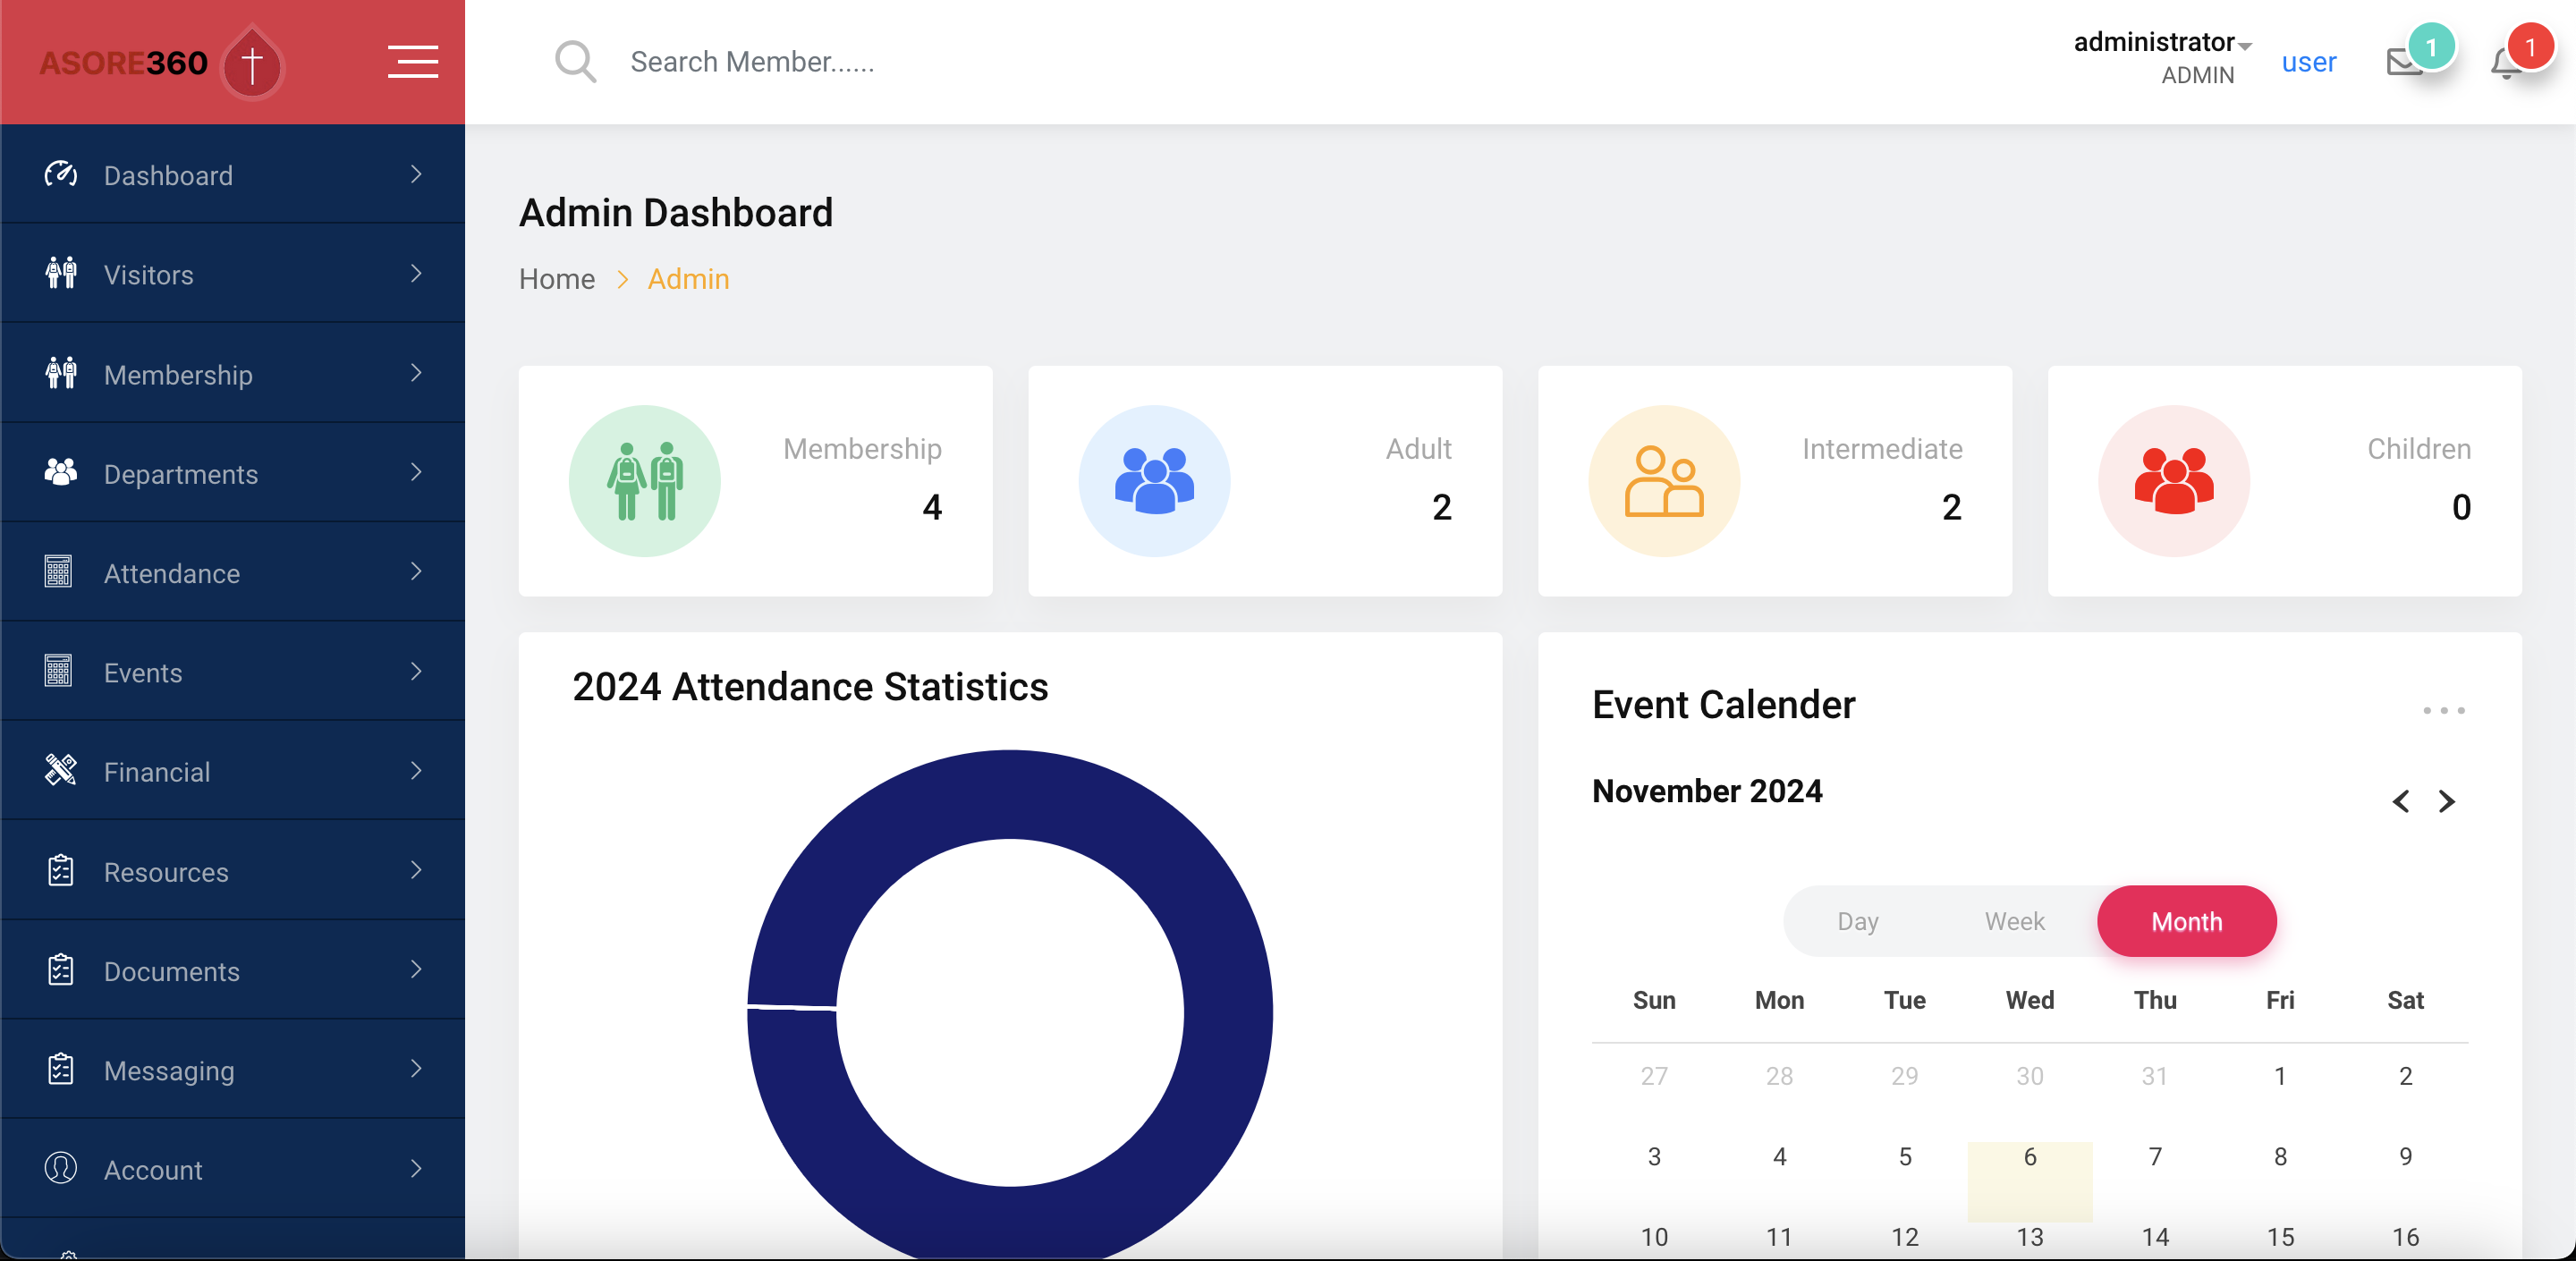The image size is (2576, 1261).
Task: Expand the Attendance sidebar chevron
Action: point(416,572)
